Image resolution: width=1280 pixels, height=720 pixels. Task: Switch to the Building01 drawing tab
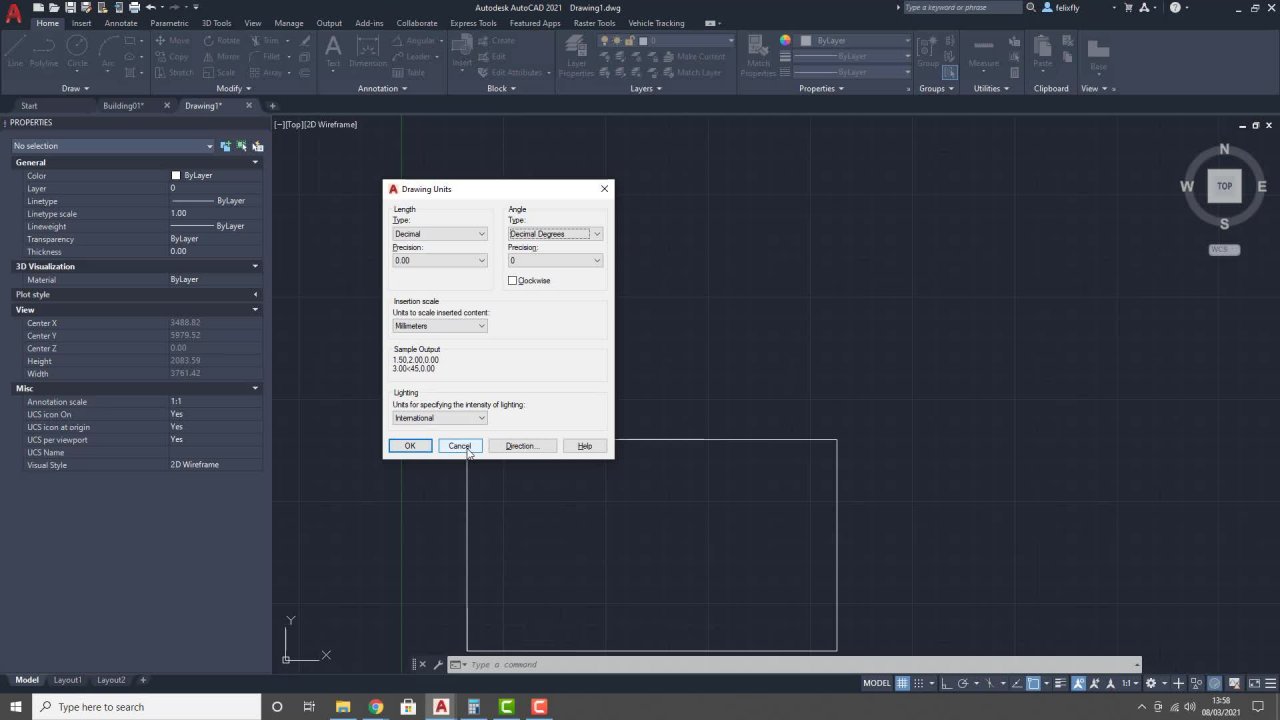123,106
